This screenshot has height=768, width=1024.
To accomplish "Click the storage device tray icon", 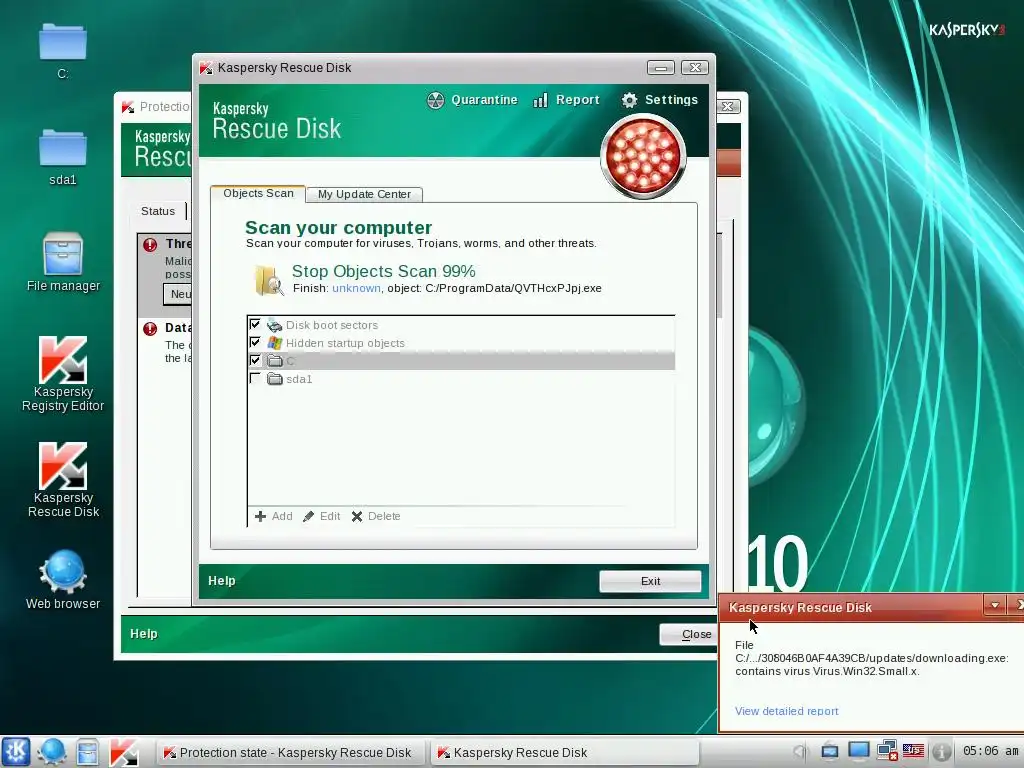I will 829,751.
